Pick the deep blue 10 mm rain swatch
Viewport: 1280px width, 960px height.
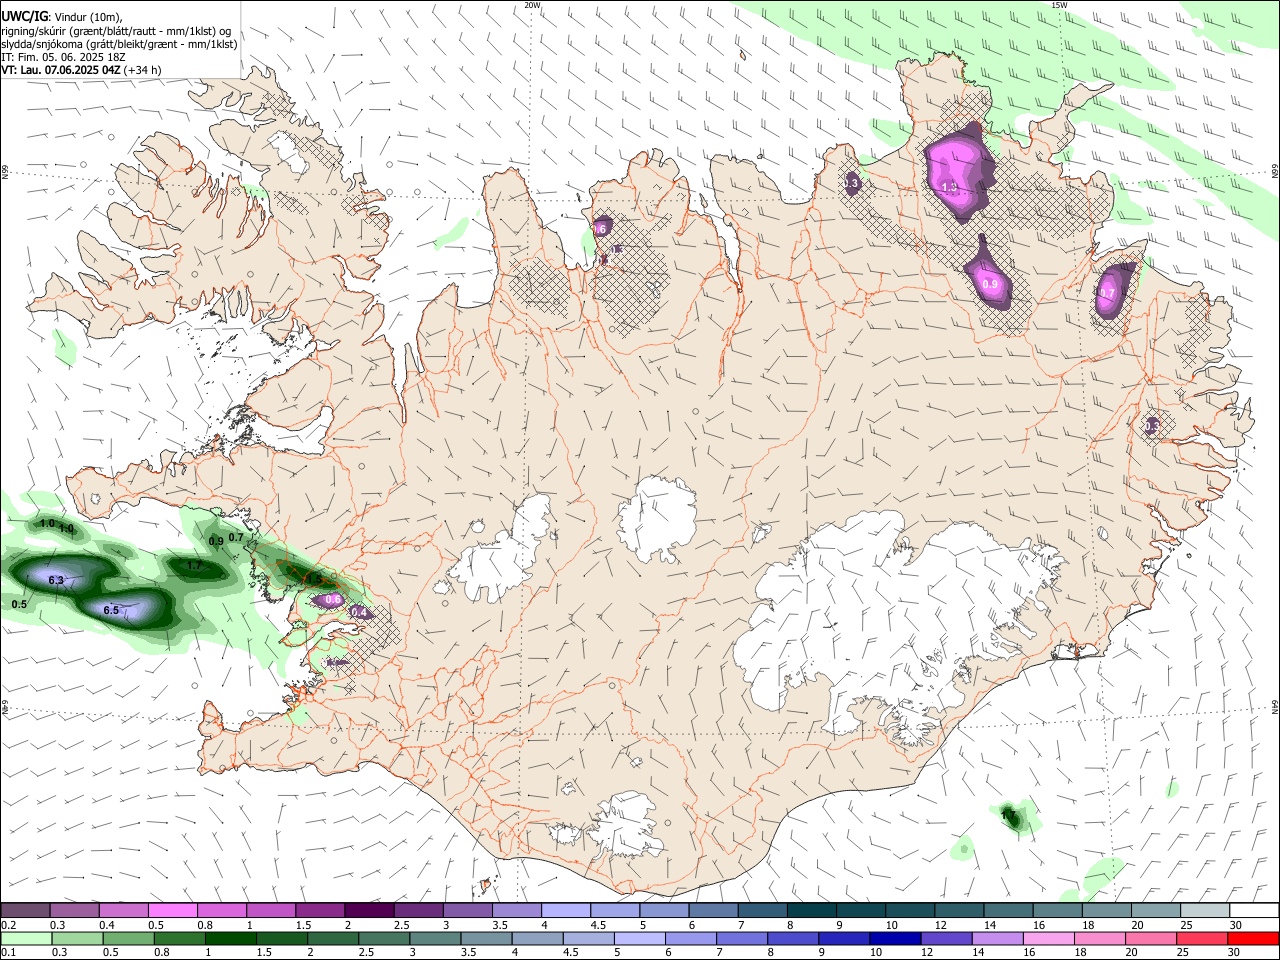tap(895, 938)
